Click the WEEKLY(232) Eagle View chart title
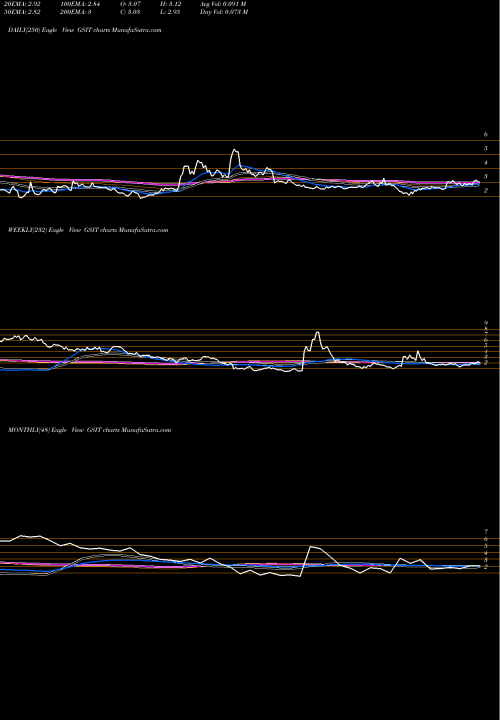This screenshot has height=720, width=500. click(88, 230)
